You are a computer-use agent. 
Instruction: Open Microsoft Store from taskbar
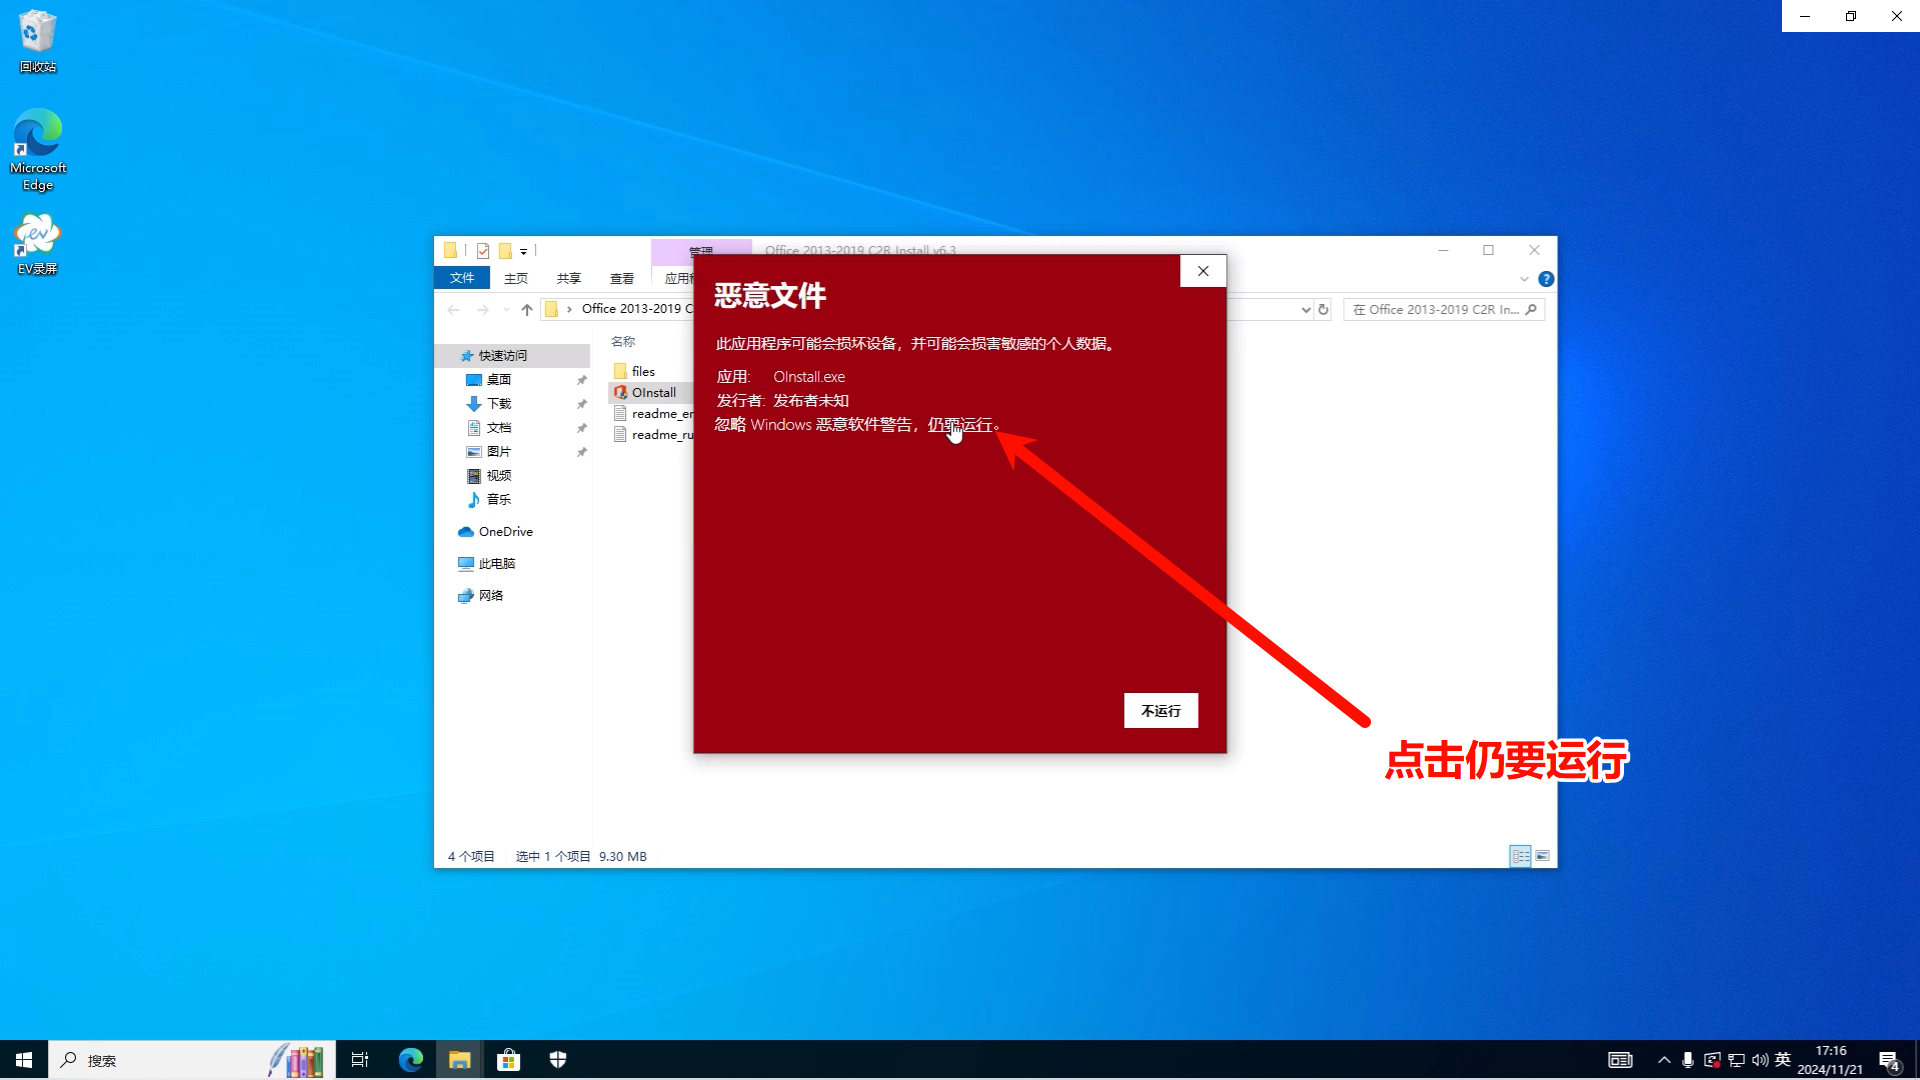[509, 1060]
